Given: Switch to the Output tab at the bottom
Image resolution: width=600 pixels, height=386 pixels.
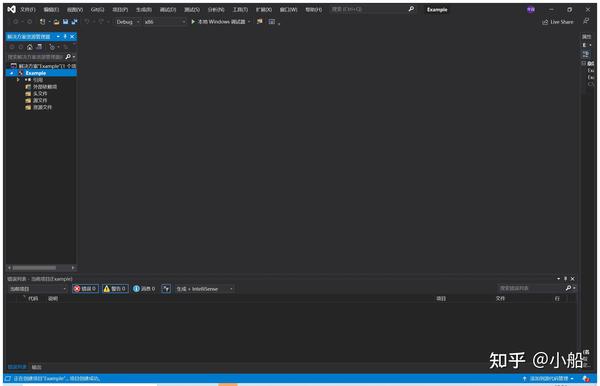Looking at the screenshot, I should point(36,367).
